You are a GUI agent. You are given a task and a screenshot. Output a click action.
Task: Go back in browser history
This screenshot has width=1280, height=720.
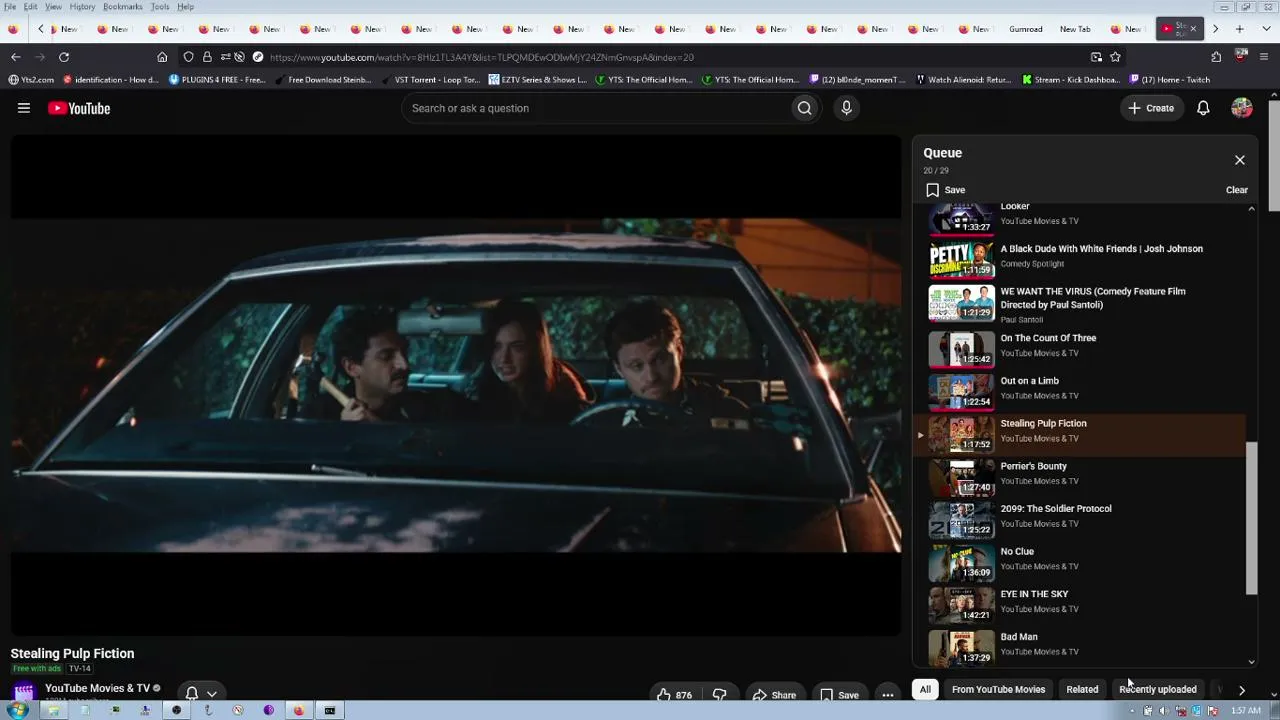click(15, 57)
